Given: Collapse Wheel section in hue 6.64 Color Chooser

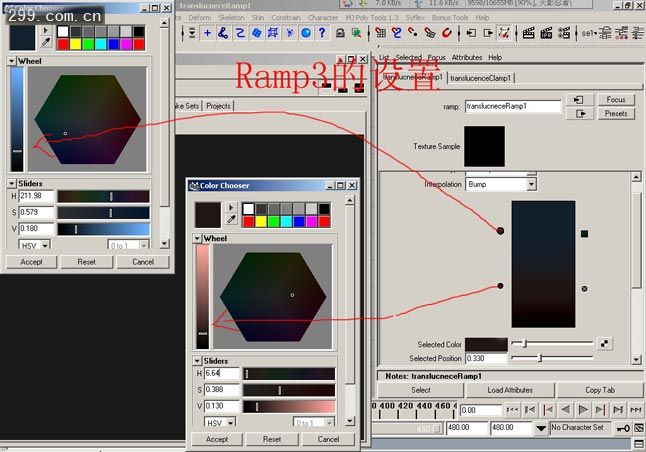Looking at the screenshot, I should (197, 238).
